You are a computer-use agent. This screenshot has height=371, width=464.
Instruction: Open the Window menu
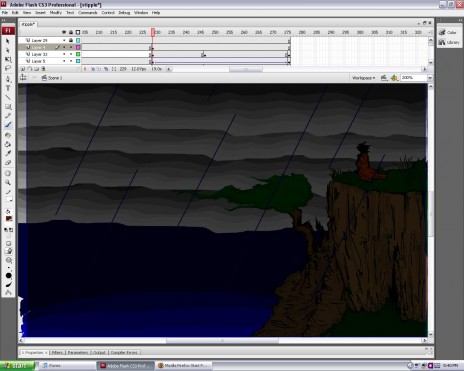tap(141, 13)
